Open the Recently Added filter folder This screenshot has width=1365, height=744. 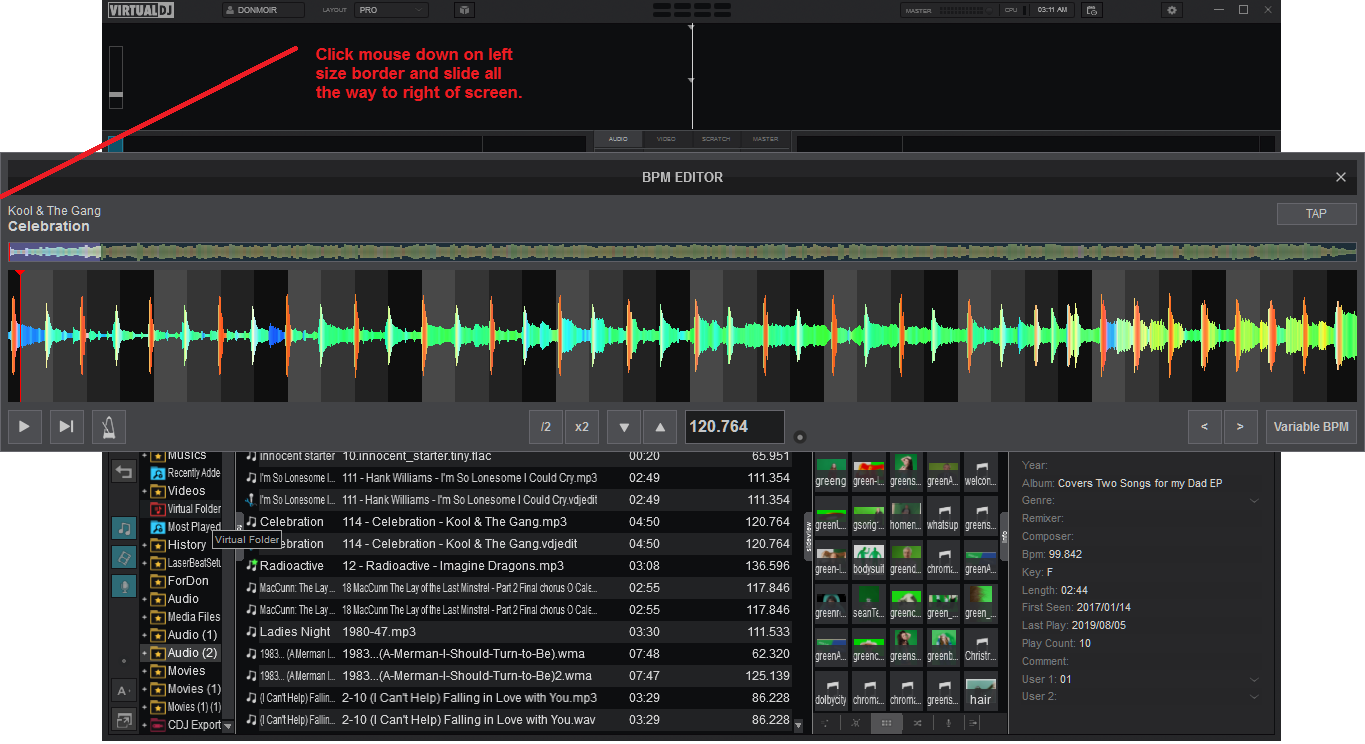[186, 473]
